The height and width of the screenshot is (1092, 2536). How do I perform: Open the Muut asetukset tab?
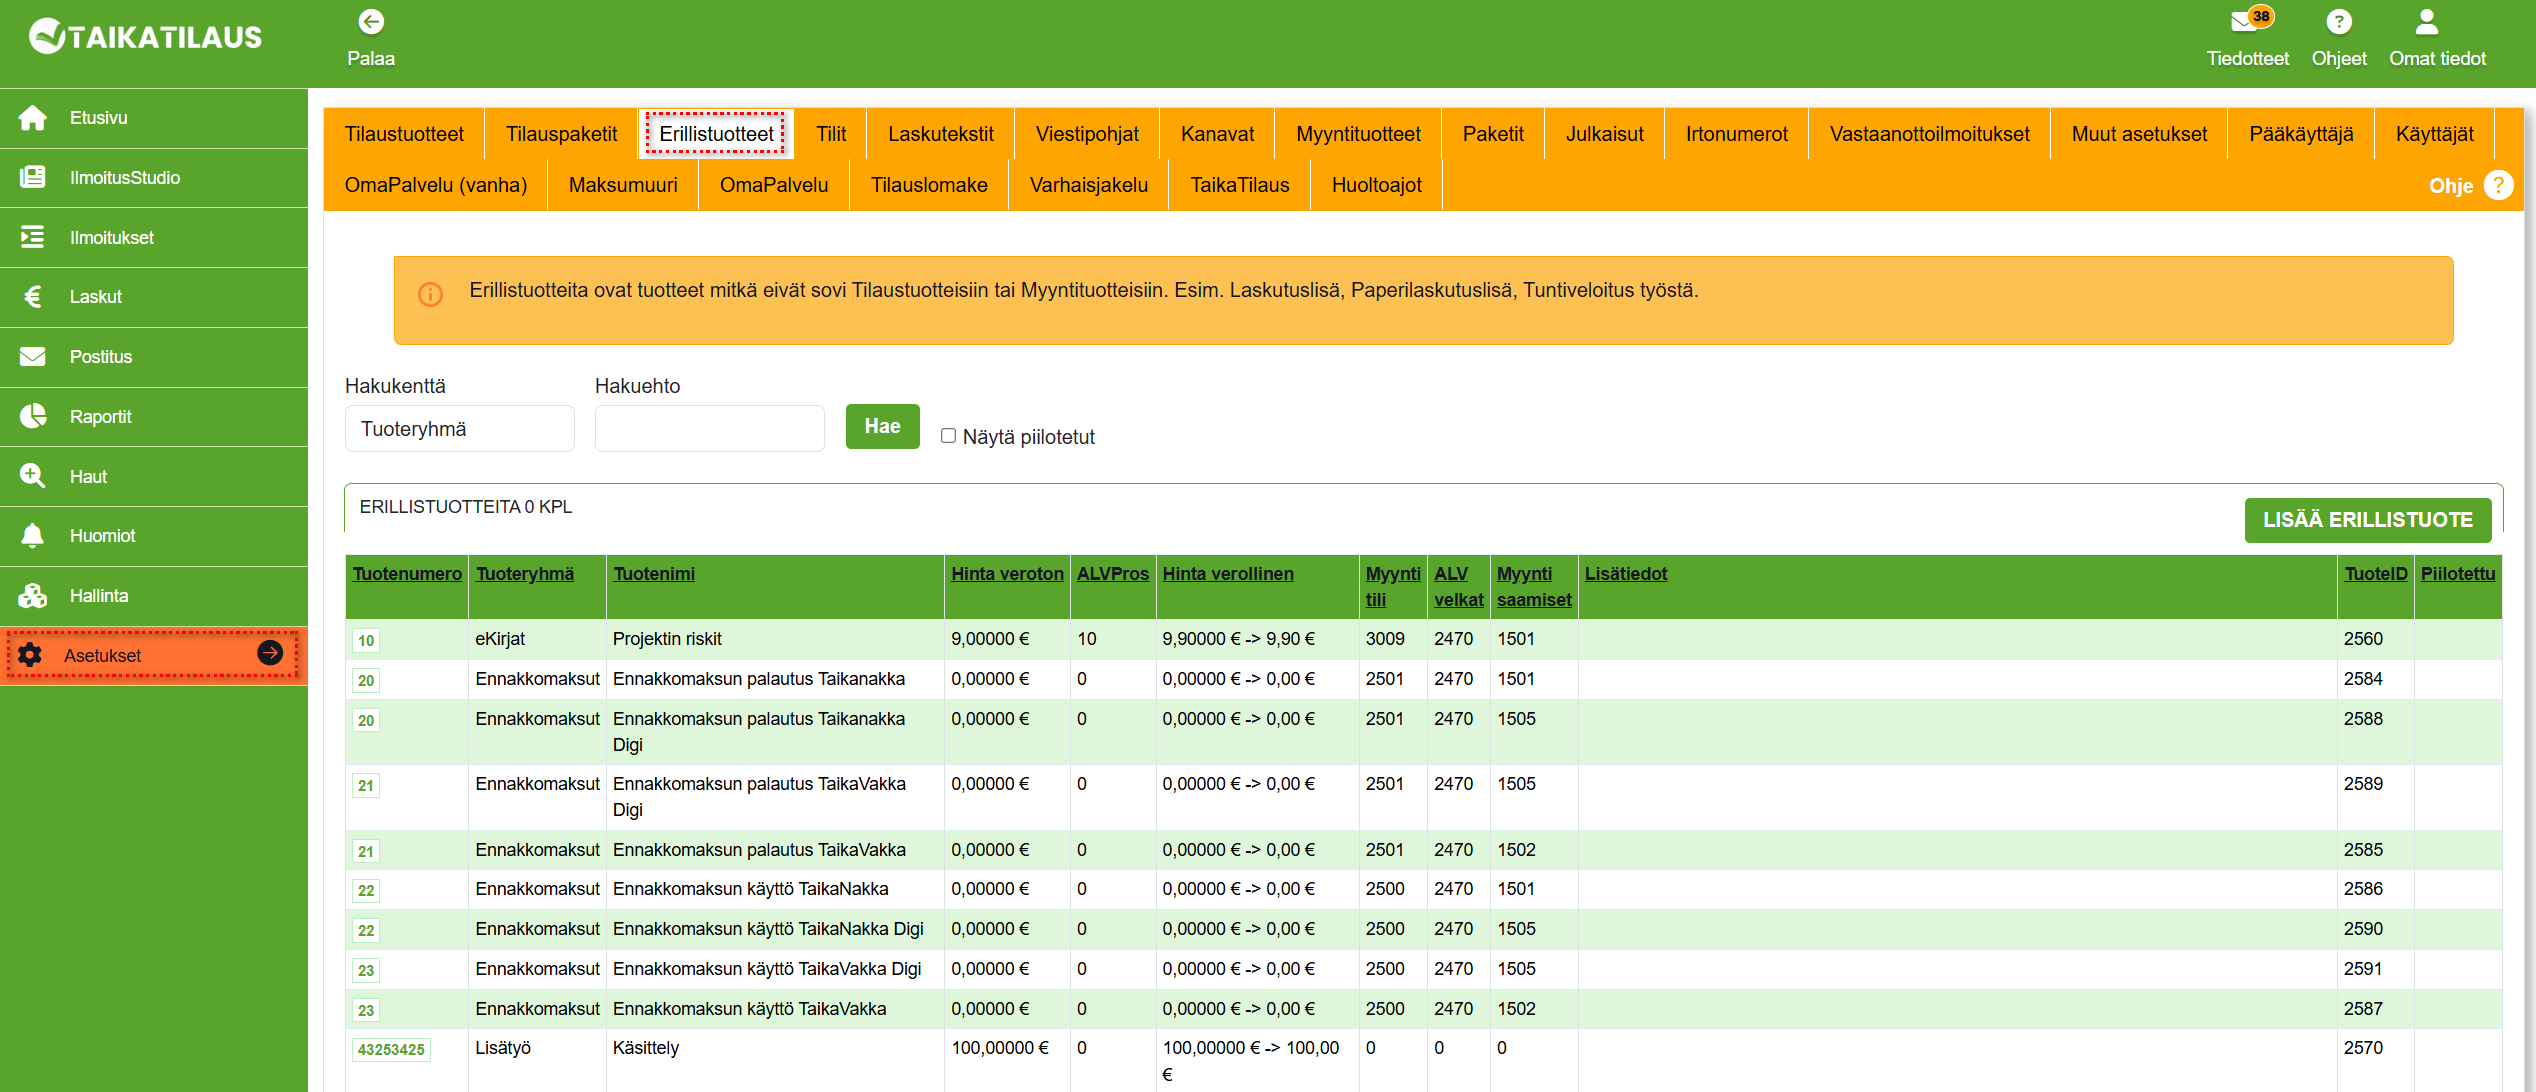[2139, 134]
